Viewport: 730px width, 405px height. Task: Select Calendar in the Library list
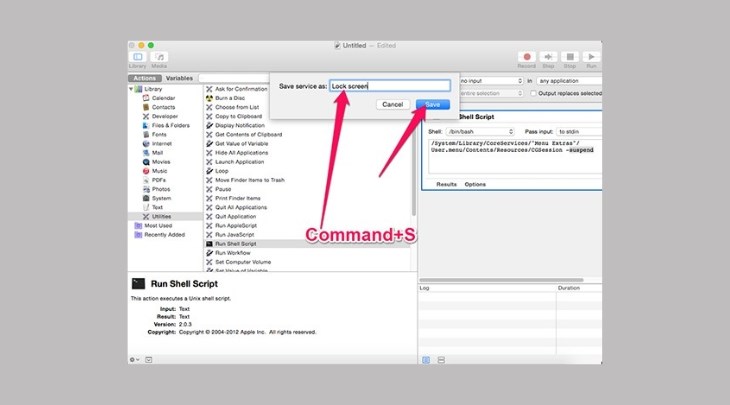165,98
